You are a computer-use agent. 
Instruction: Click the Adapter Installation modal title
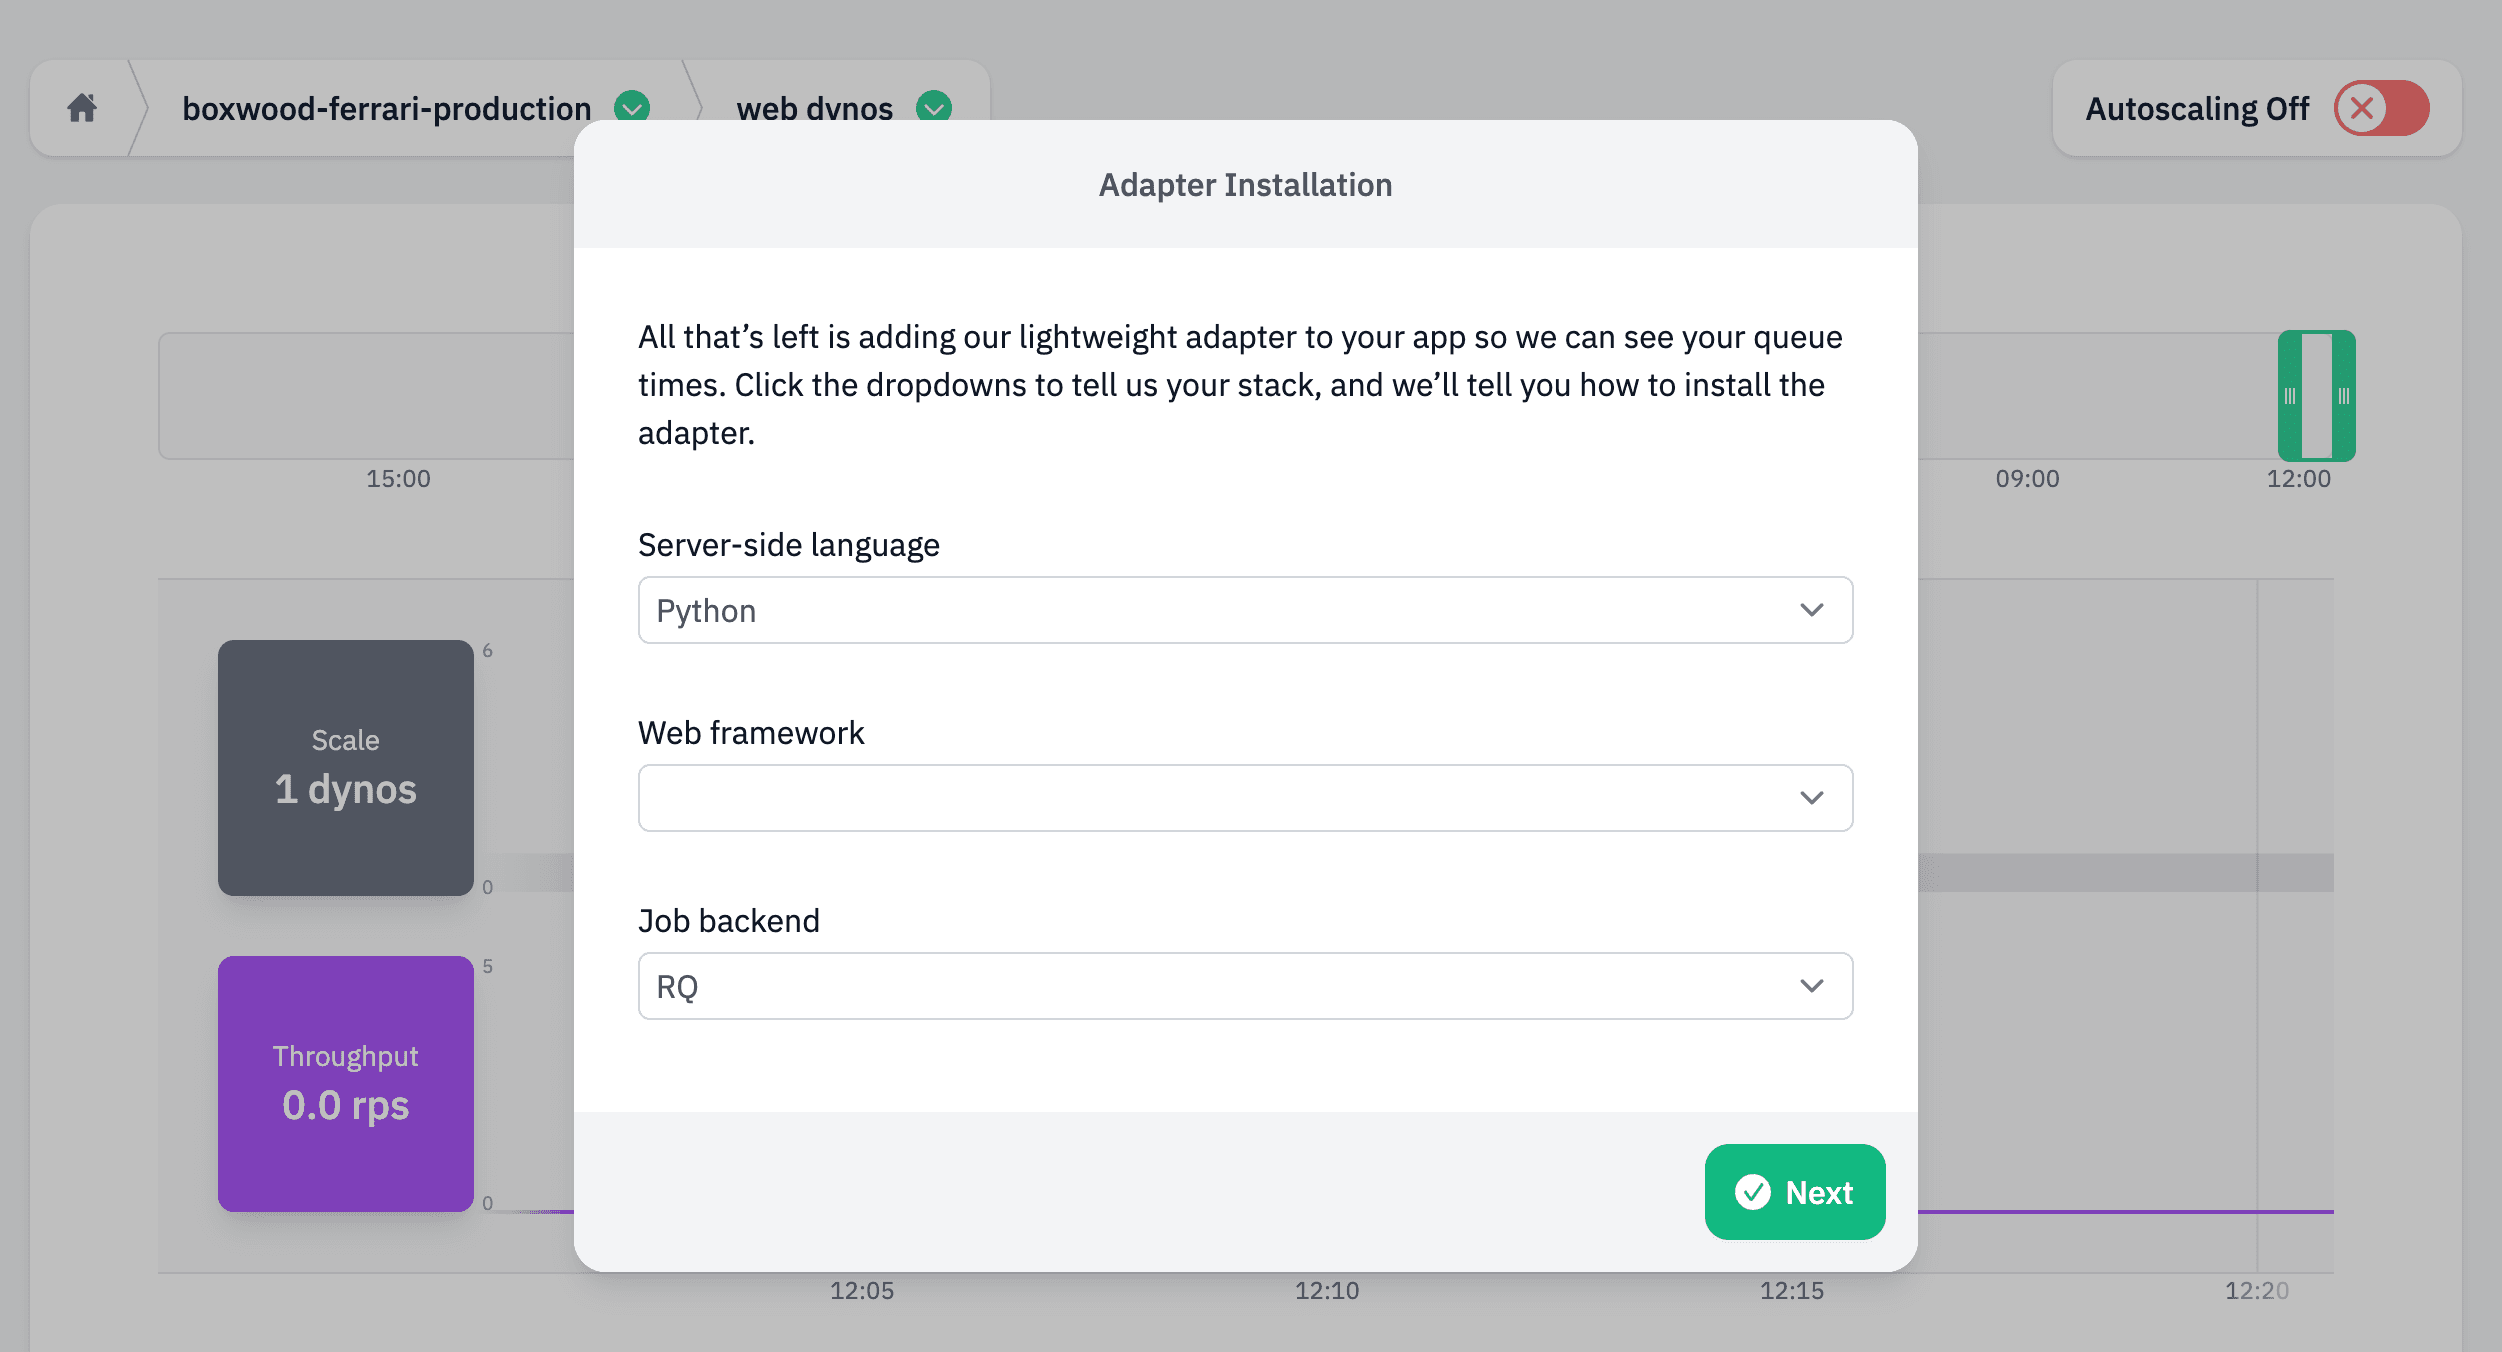tap(1244, 185)
